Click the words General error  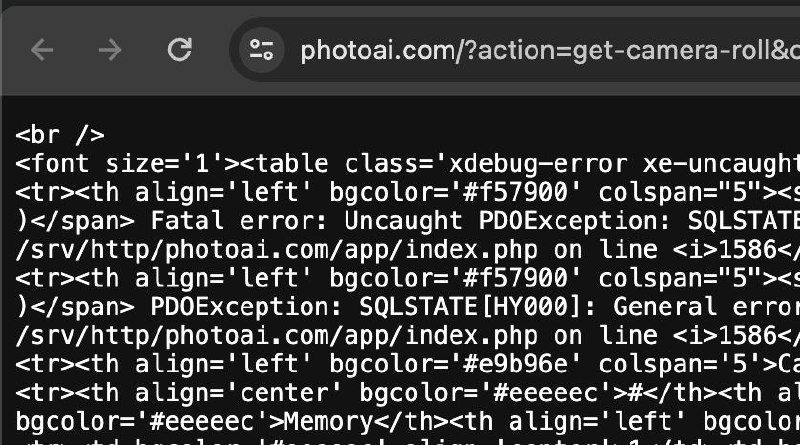pyautogui.click(x=706, y=307)
